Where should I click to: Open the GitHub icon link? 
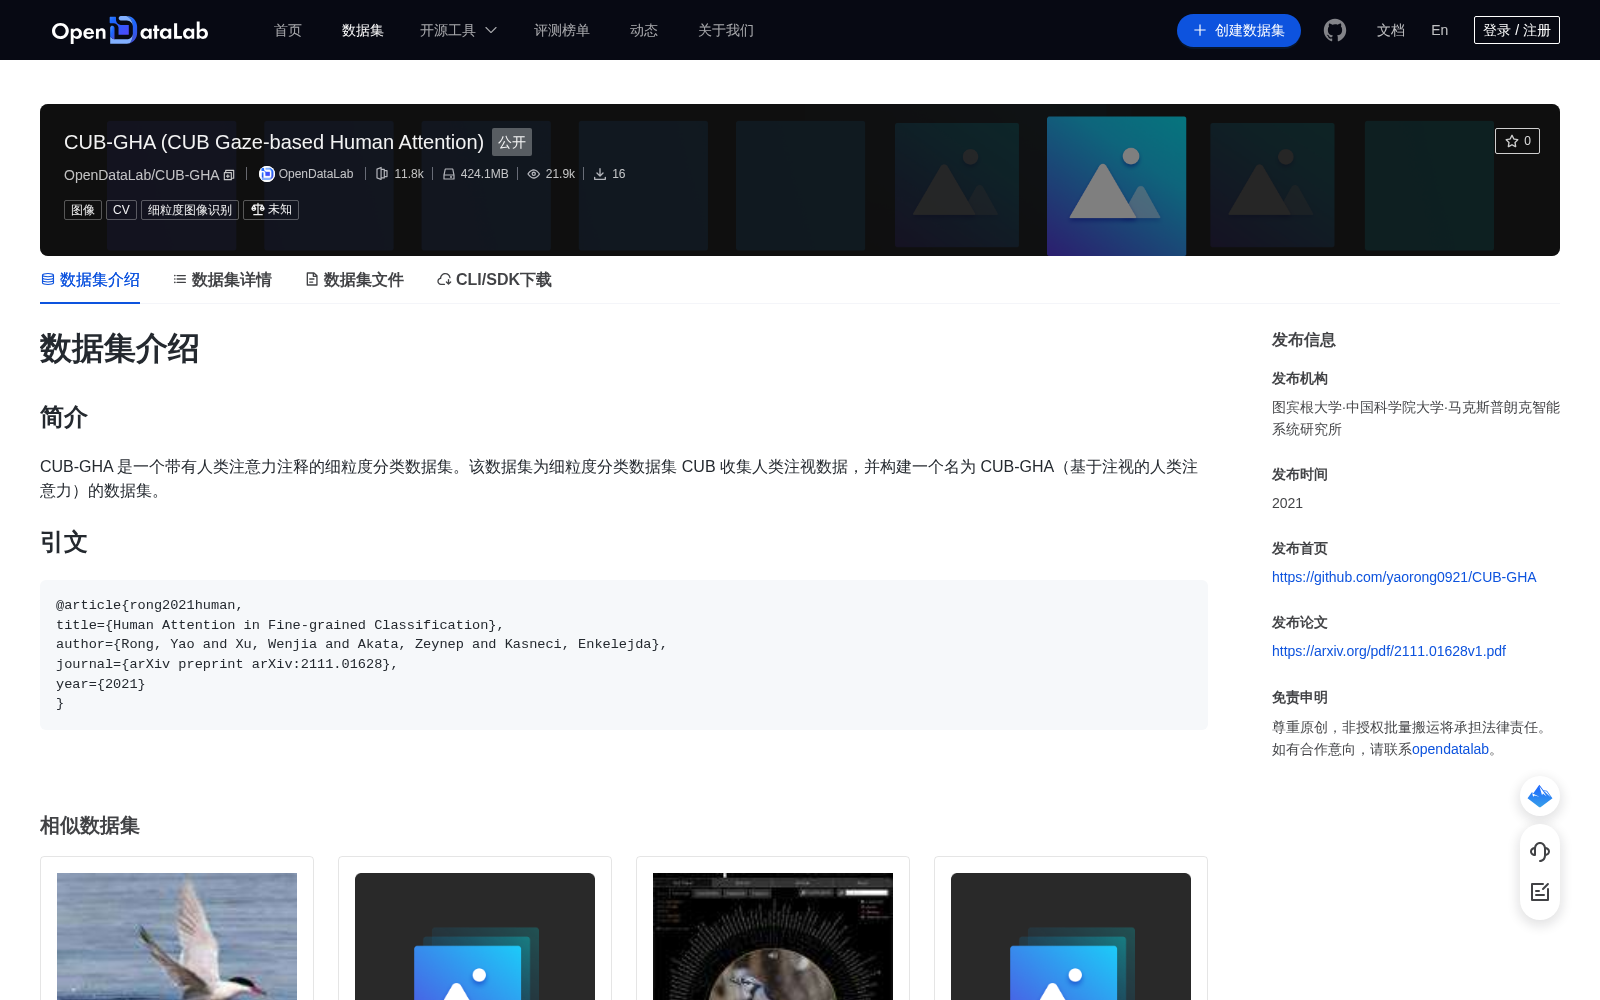[1334, 30]
